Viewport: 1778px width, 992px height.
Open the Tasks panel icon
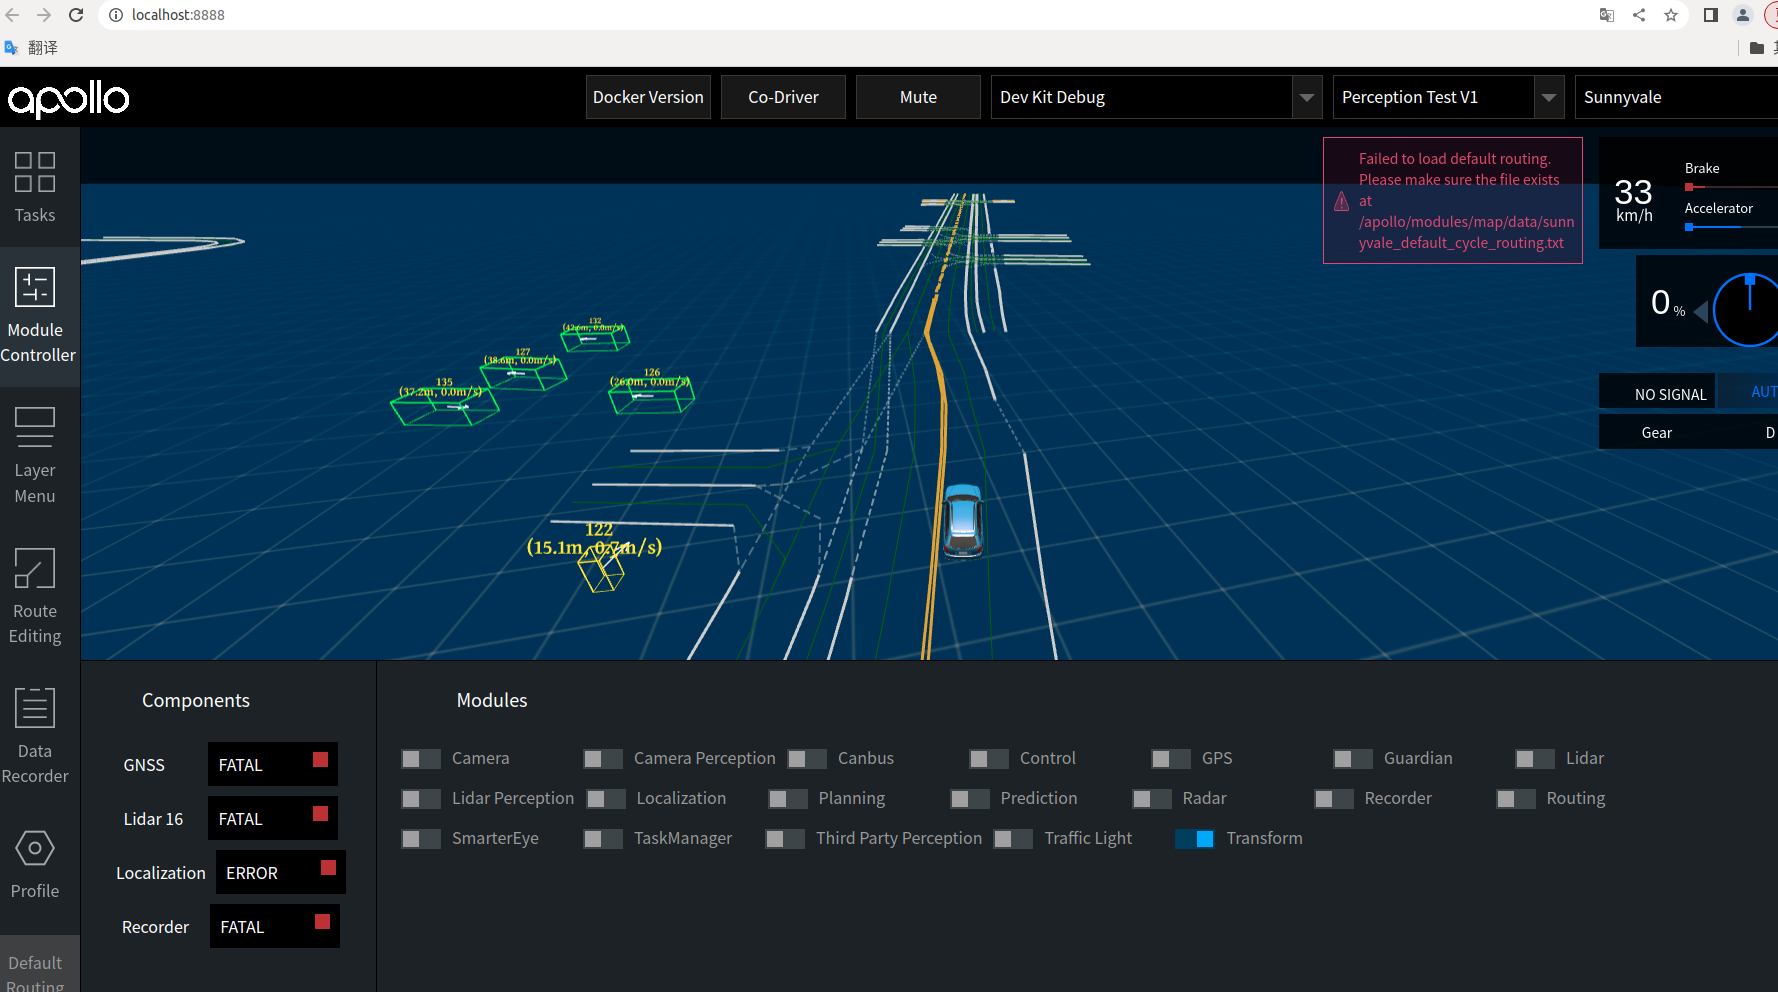tap(35, 172)
